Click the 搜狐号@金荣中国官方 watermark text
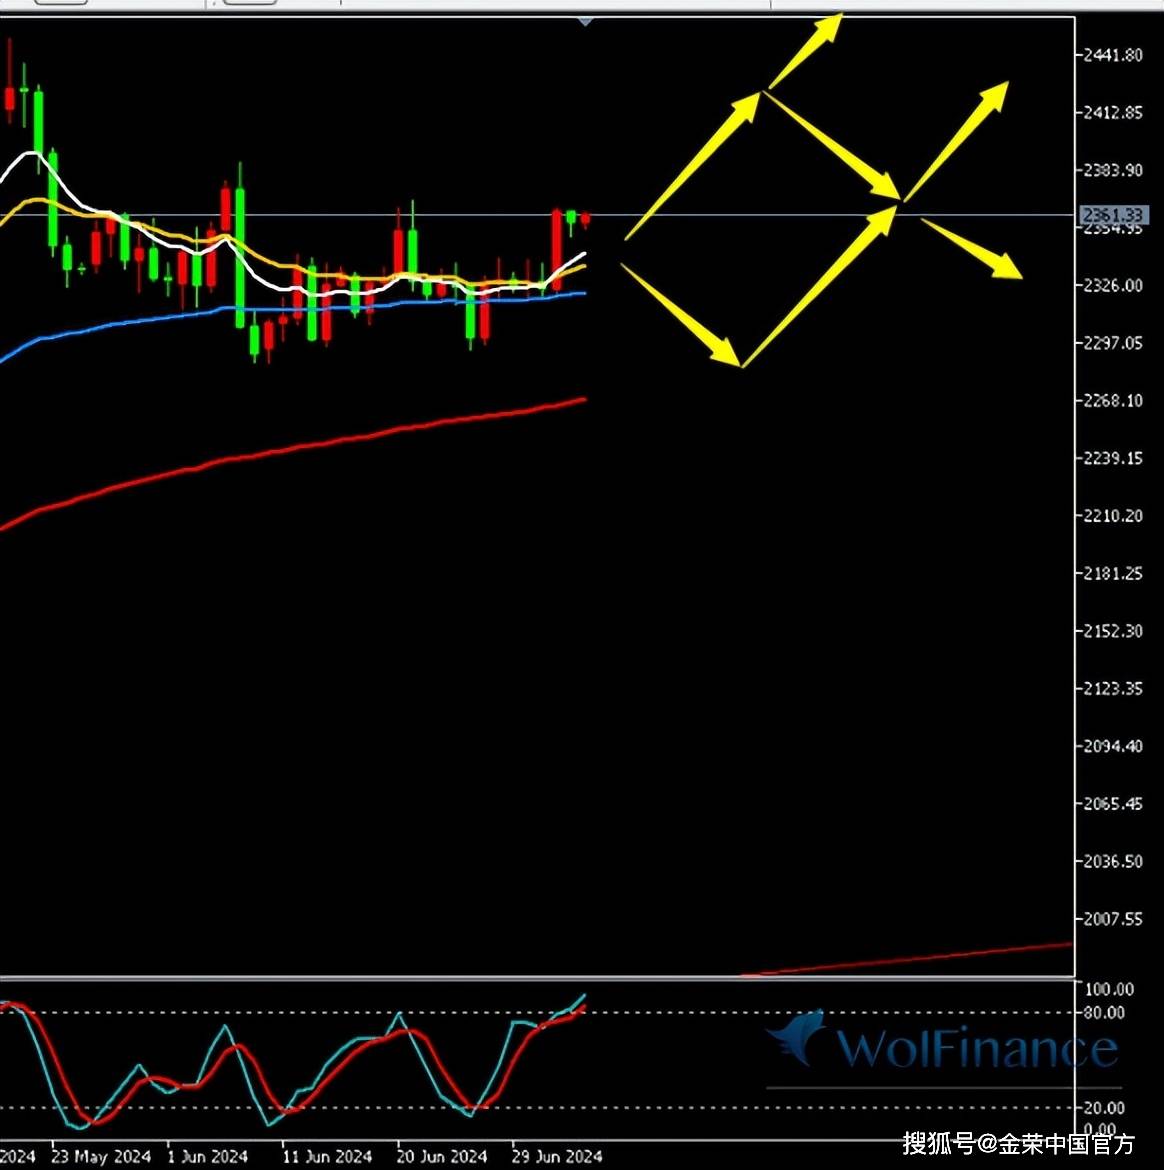Screen dimensions: 1164x1170 [1018, 1143]
